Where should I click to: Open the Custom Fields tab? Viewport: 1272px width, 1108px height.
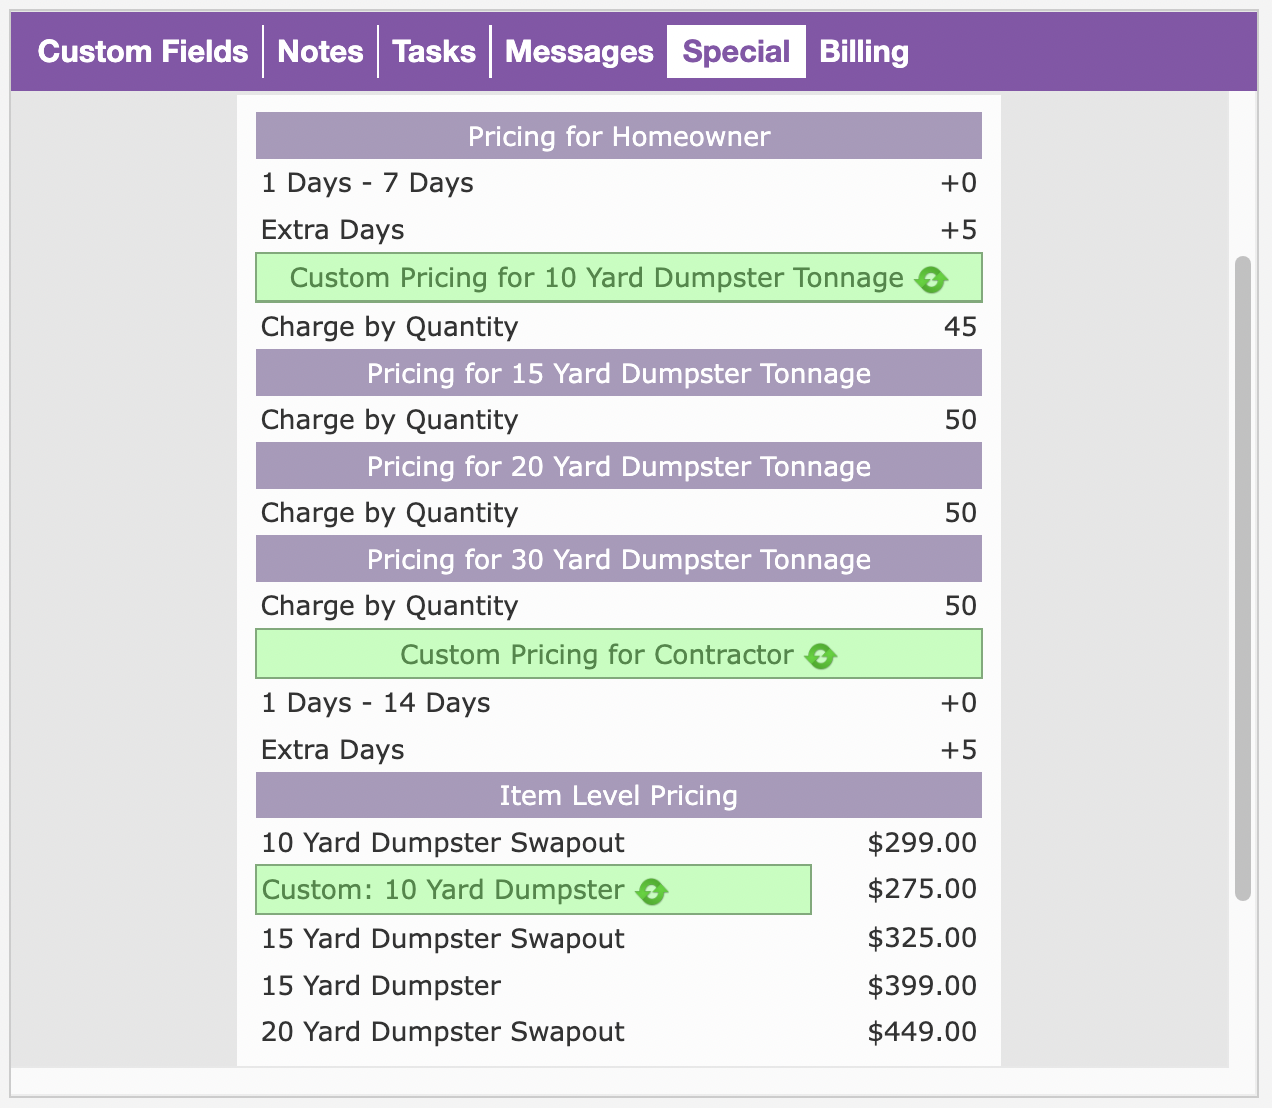click(143, 52)
